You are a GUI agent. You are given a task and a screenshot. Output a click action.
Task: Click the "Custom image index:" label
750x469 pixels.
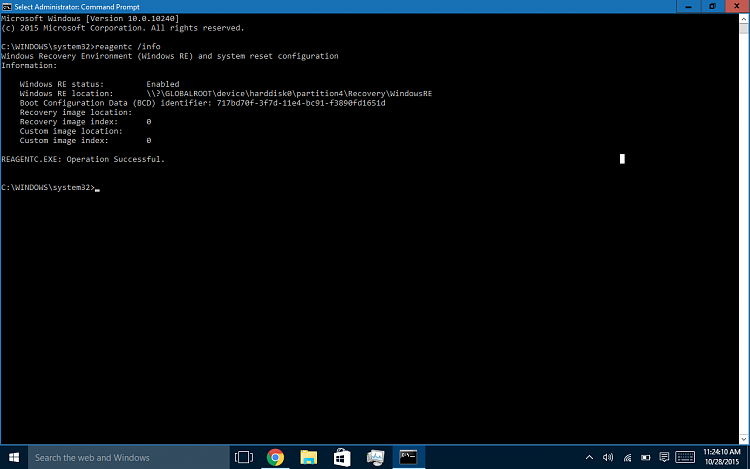pos(64,141)
